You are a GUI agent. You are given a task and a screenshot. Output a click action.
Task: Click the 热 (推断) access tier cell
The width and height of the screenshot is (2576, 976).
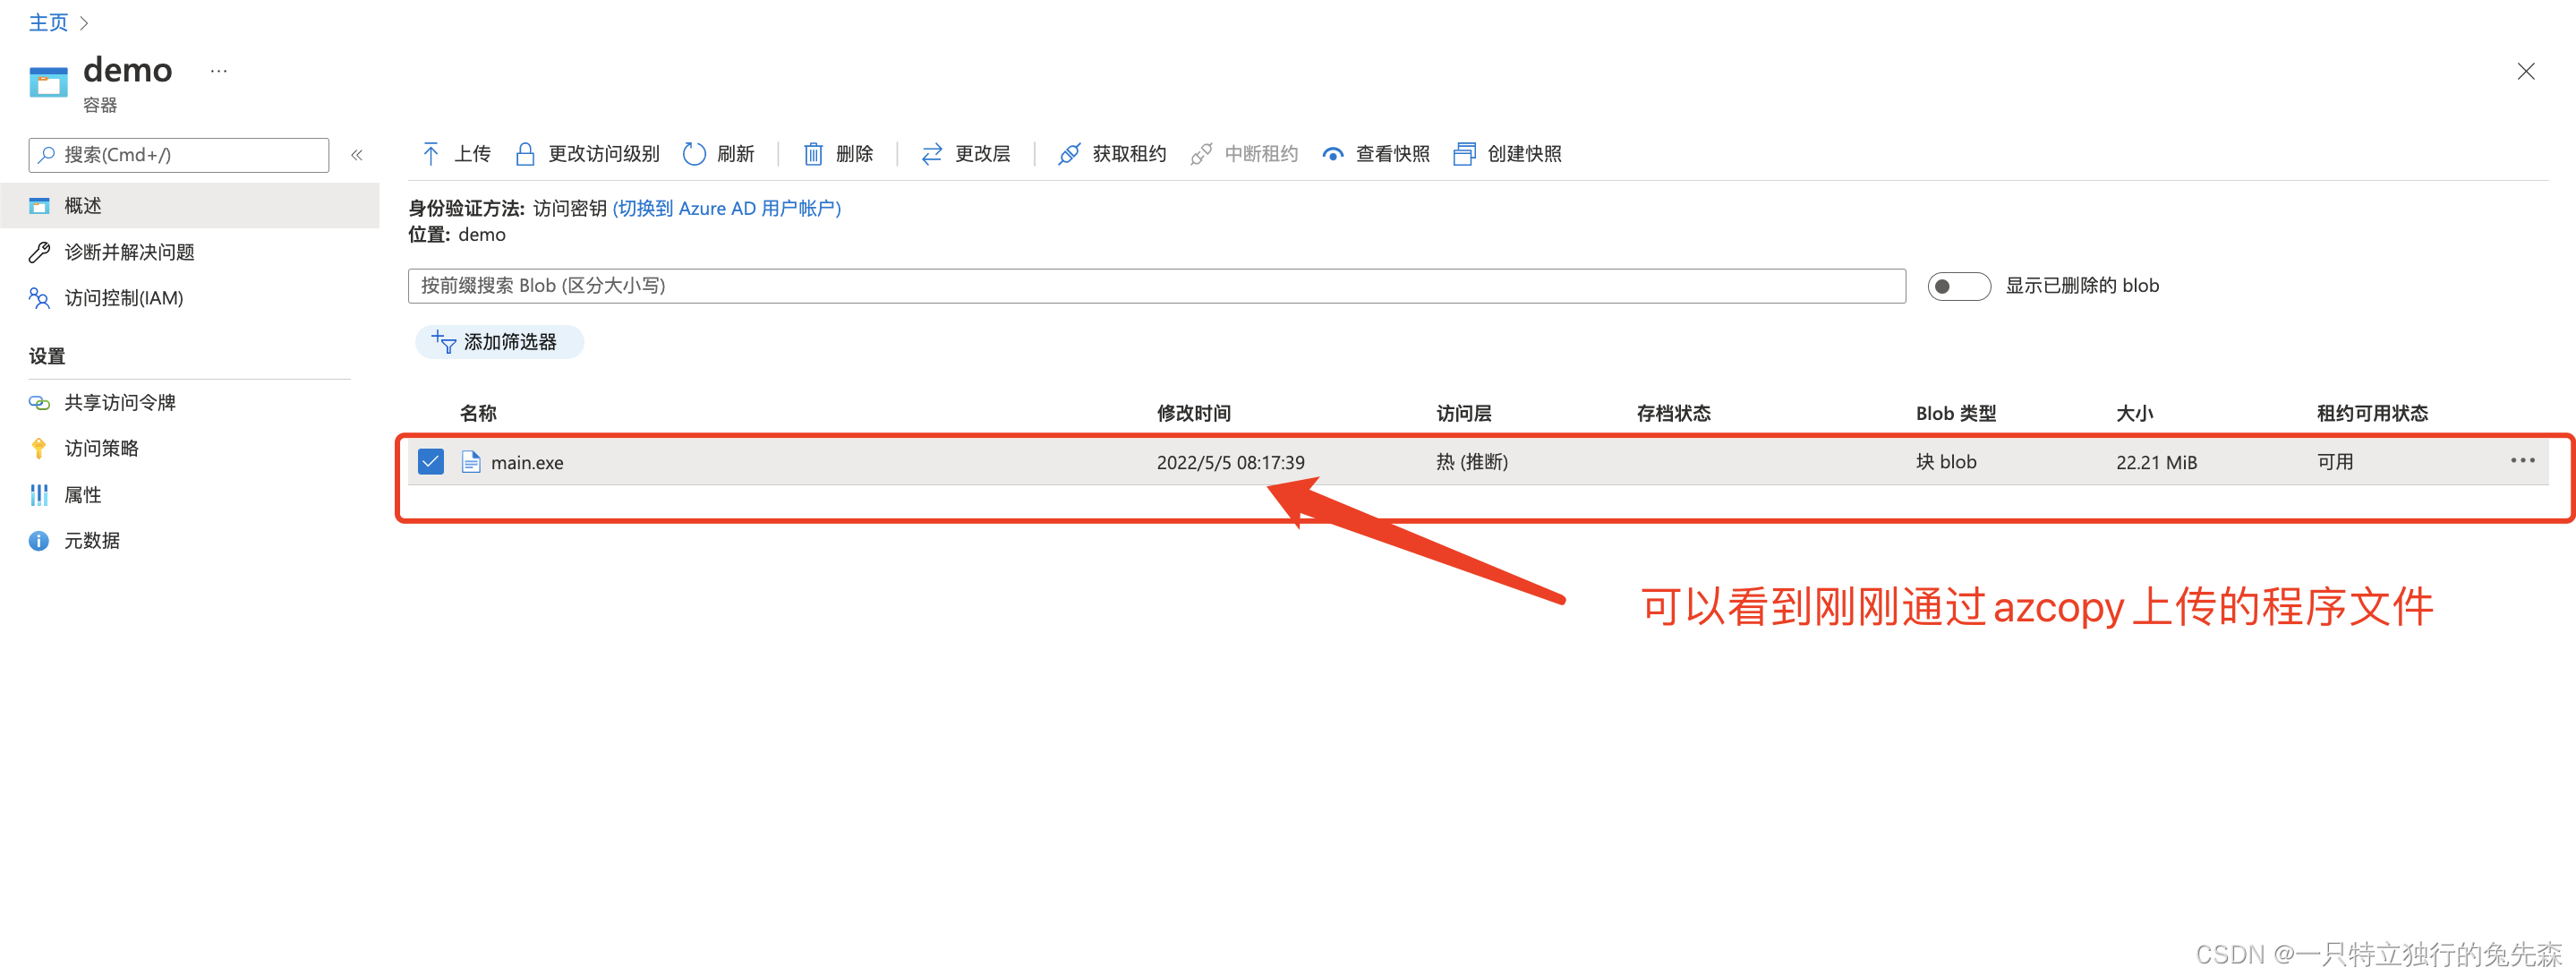[1471, 462]
